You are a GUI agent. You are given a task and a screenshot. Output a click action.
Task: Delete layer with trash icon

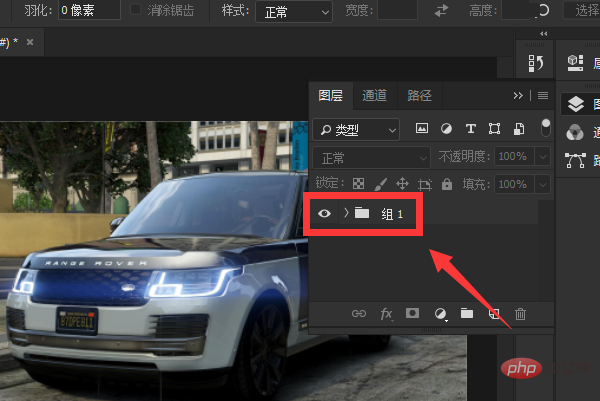coord(520,314)
